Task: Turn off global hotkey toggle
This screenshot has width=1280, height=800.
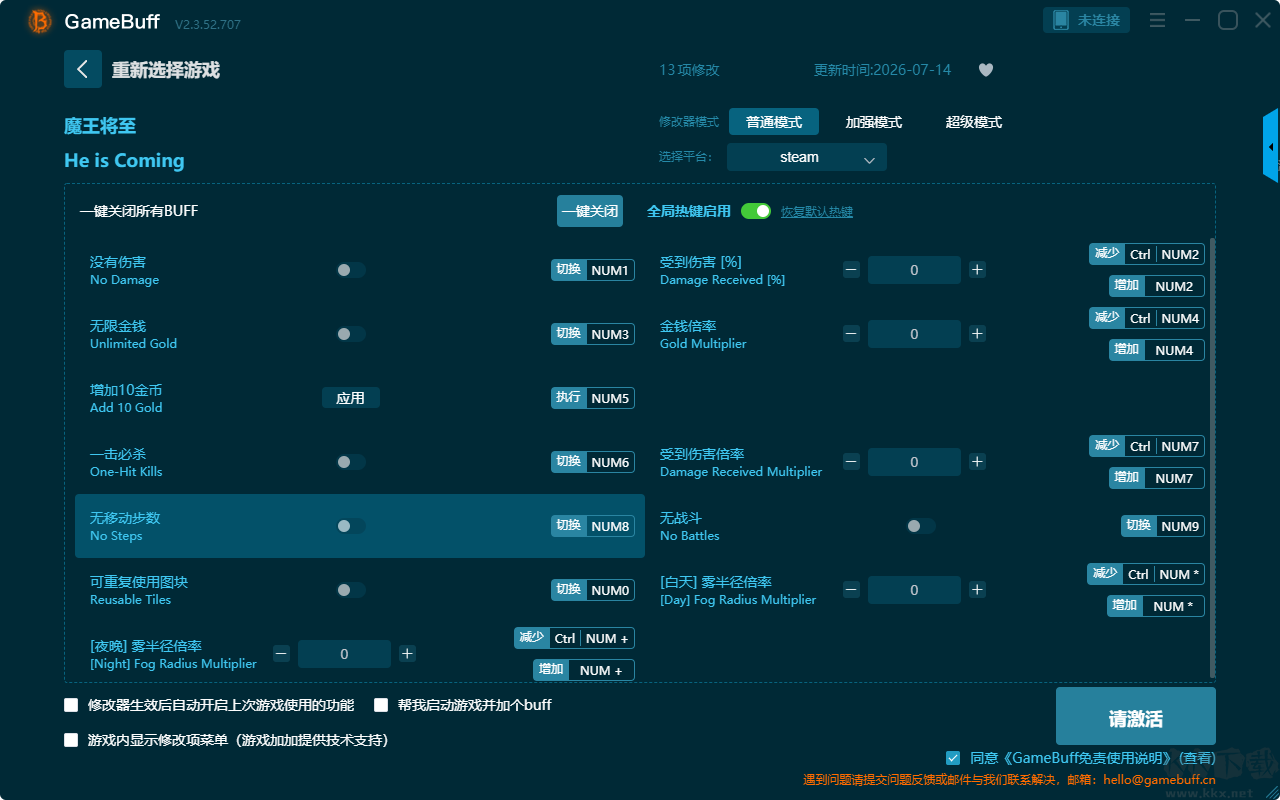Action: tap(756, 211)
